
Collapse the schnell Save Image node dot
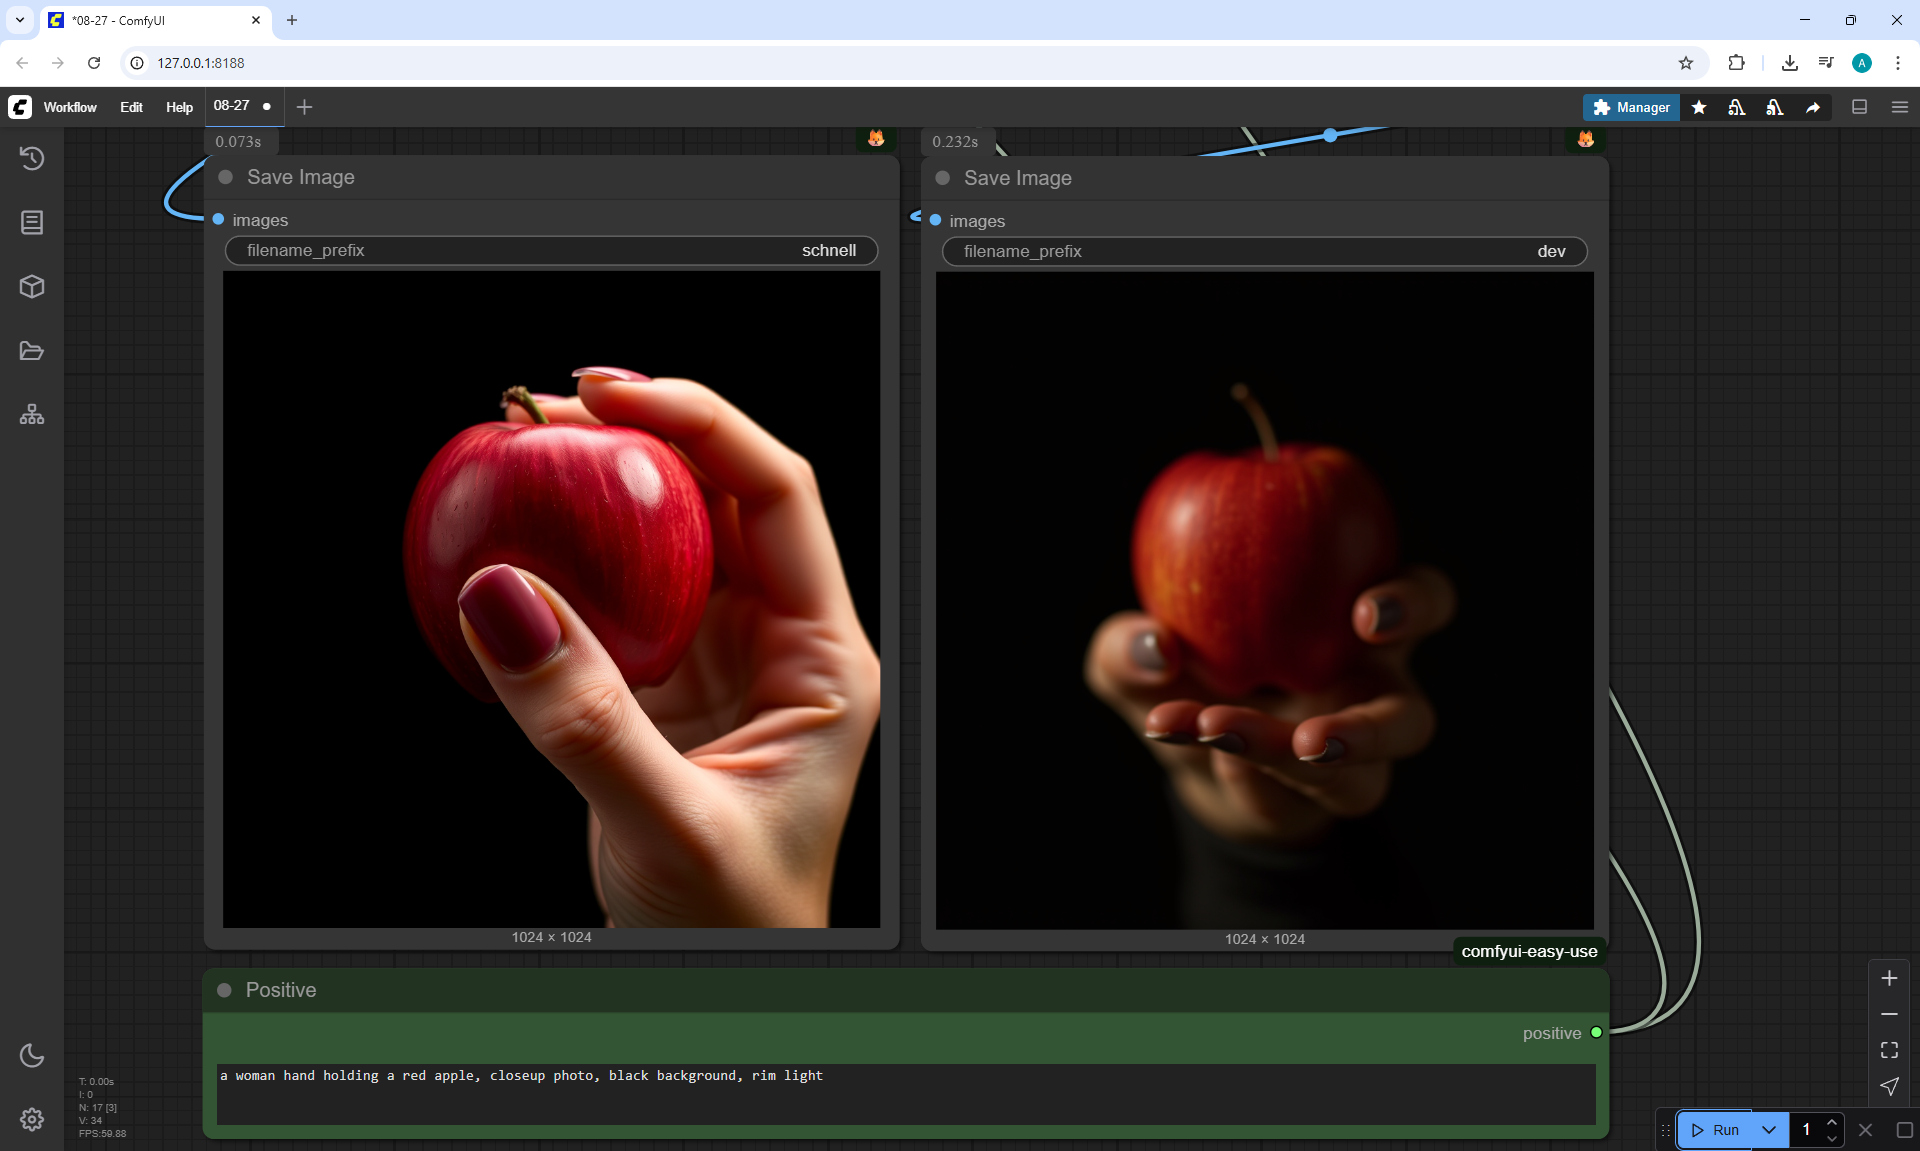click(x=226, y=177)
